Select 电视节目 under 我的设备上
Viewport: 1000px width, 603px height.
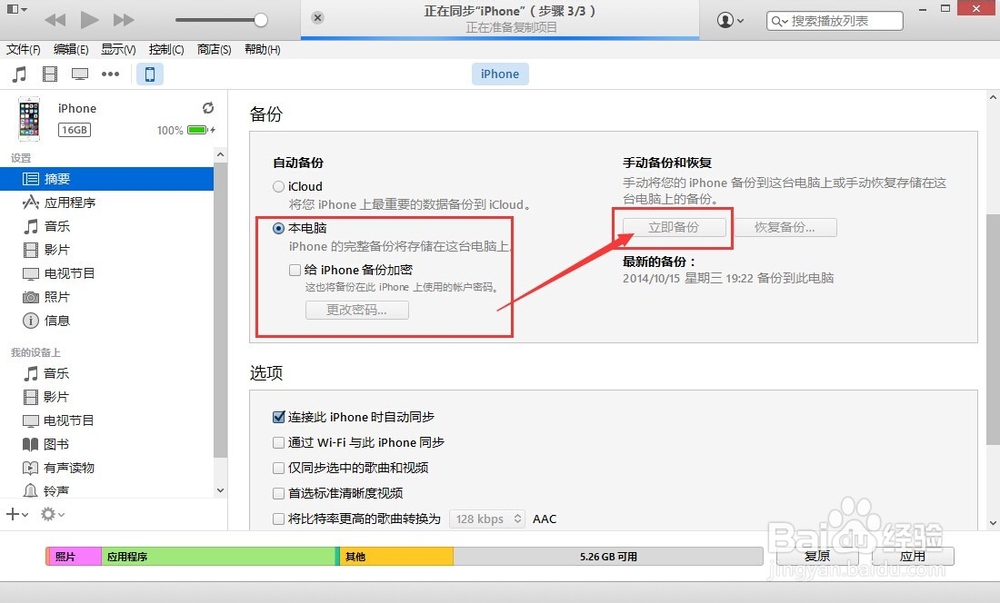point(107,421)
